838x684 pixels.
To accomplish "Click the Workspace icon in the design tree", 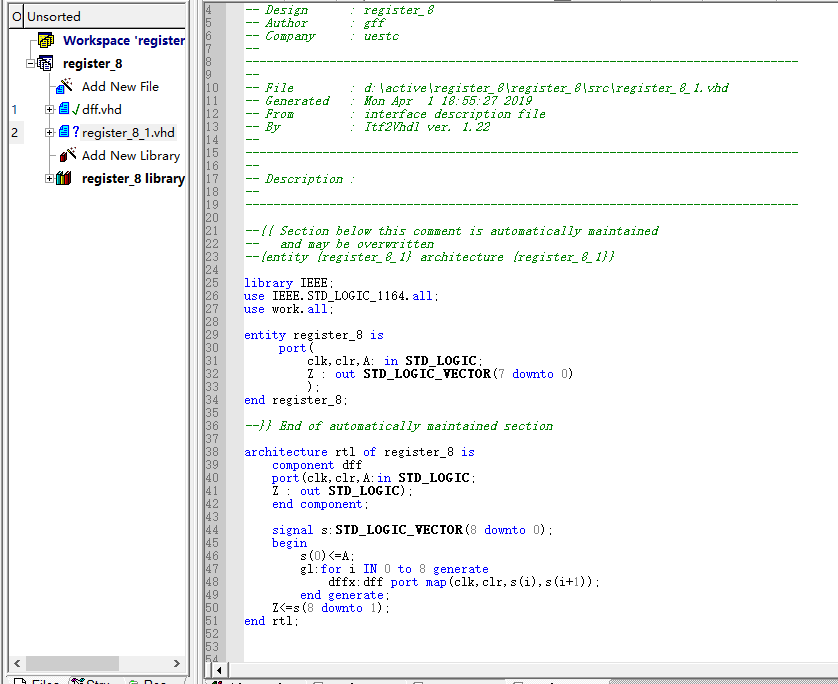I will 46,40.
